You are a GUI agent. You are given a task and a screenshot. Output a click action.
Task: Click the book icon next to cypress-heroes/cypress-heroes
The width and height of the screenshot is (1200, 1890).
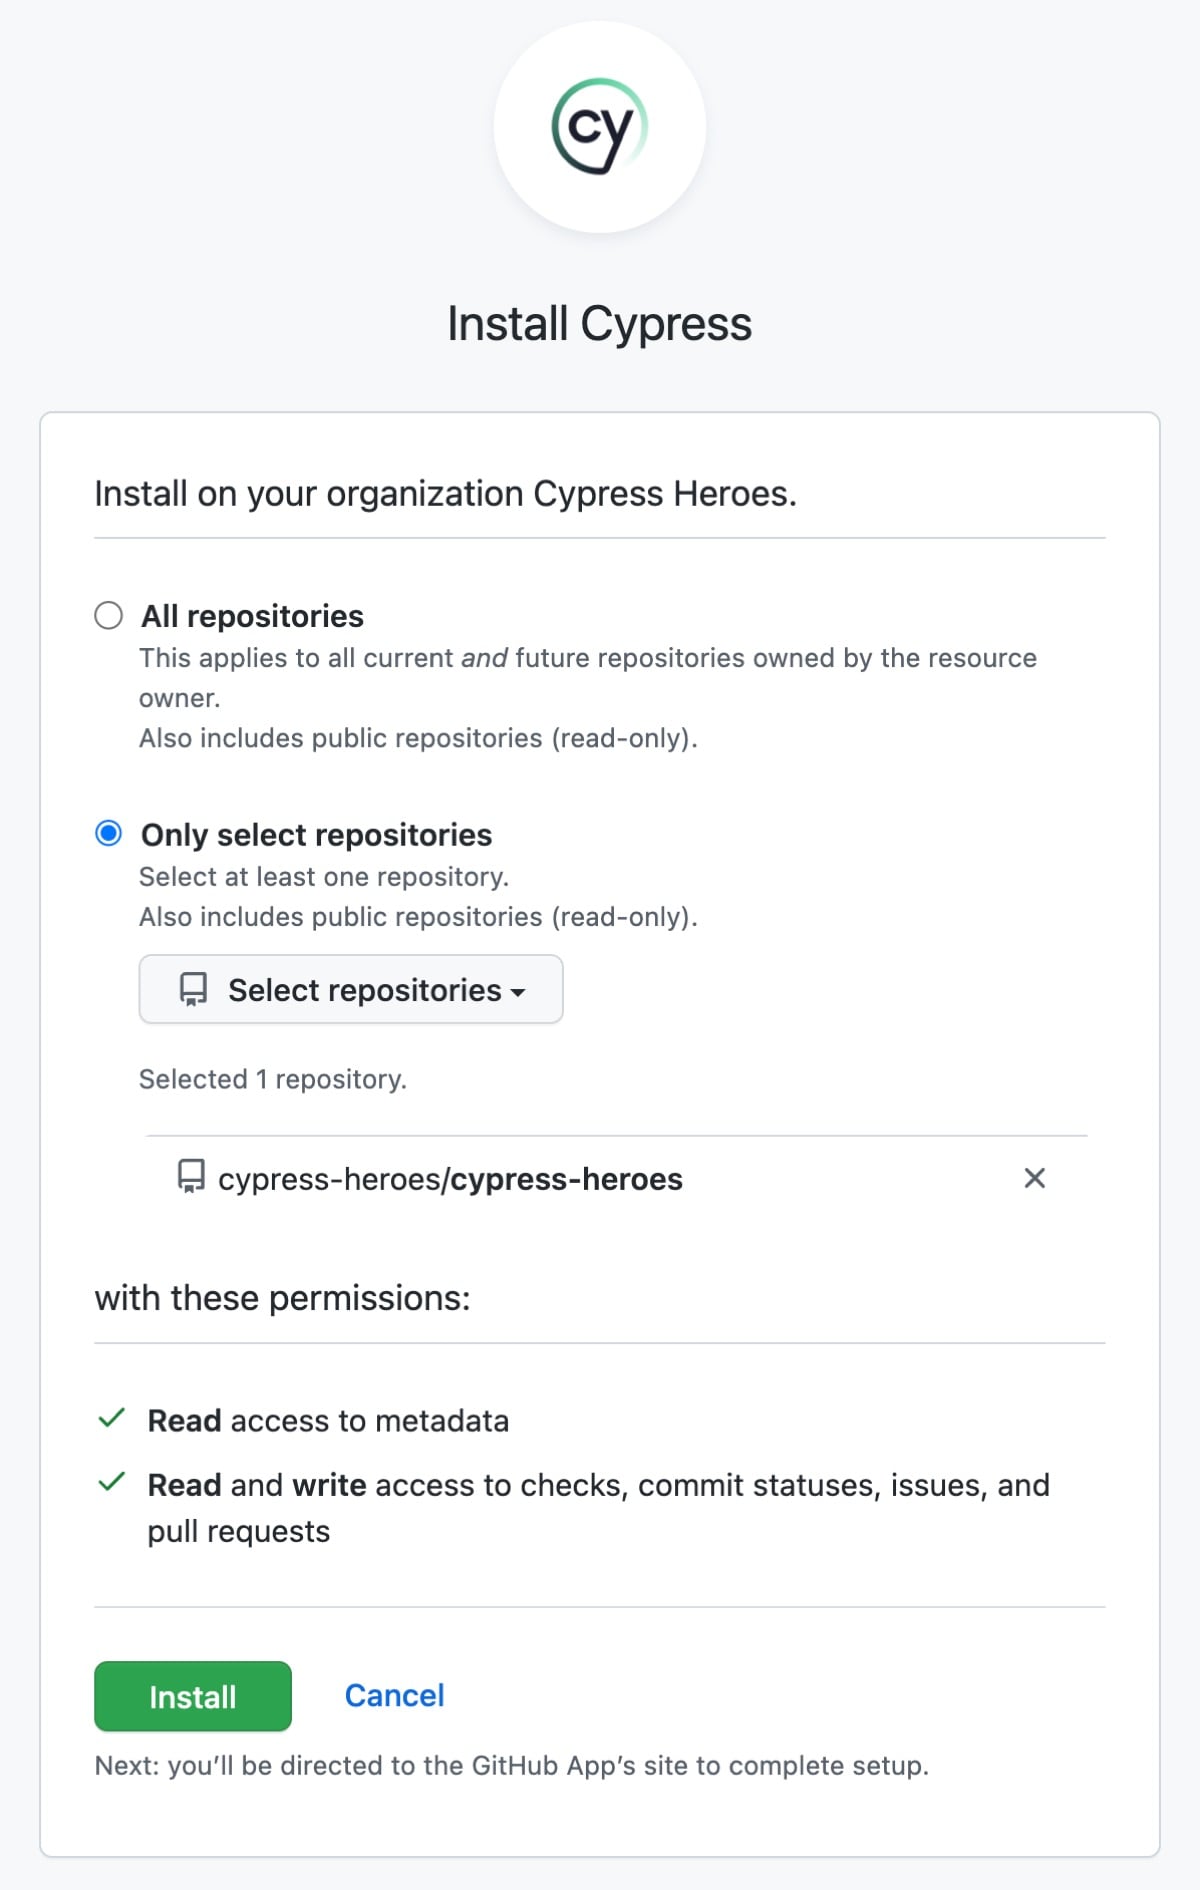[x=190, y=1179]
